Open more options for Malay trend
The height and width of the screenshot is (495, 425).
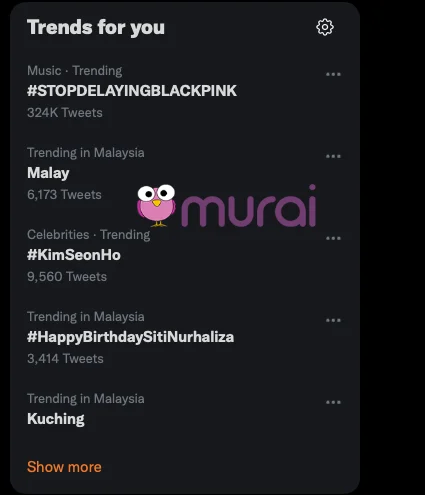pos(333,156)
